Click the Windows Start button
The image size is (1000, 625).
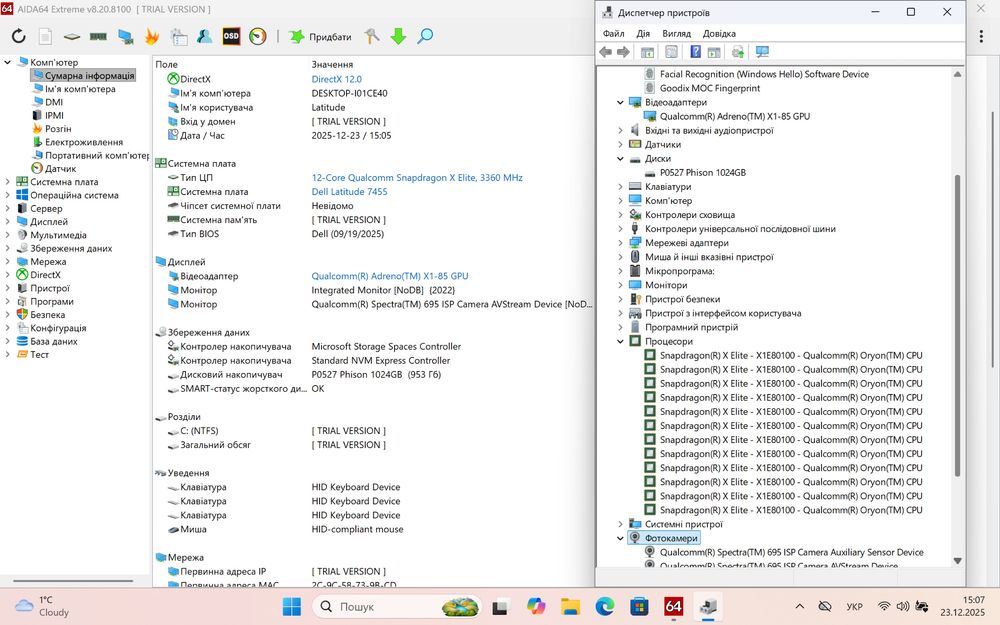291,606
